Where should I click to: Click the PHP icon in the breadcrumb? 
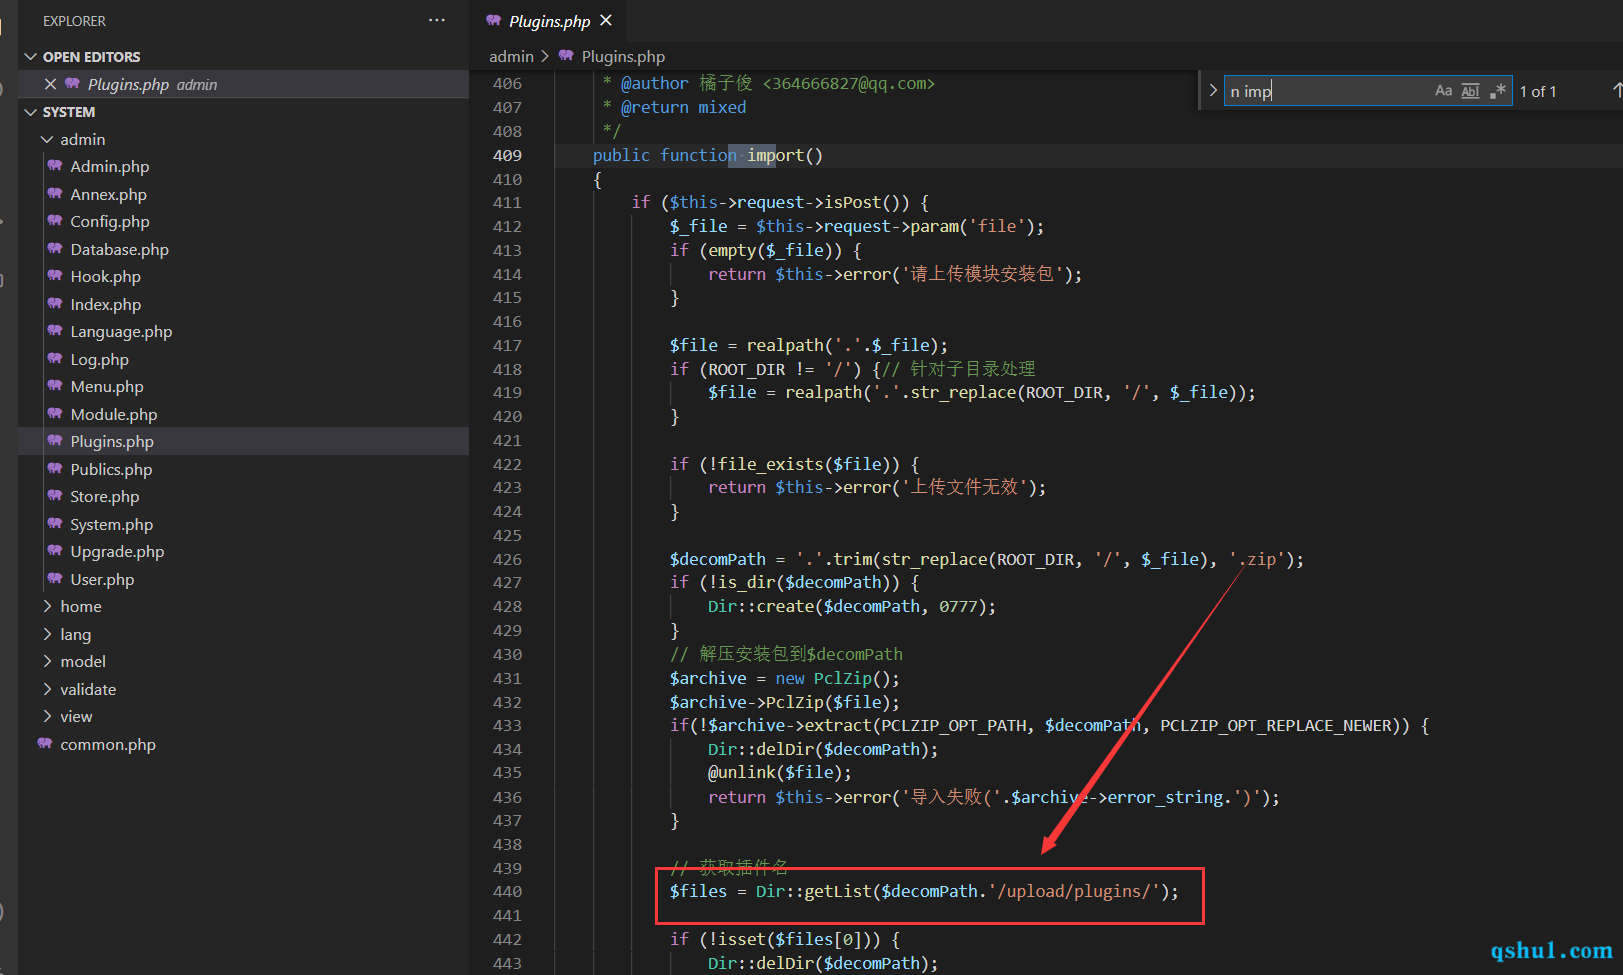pyautogui.click(x=566, y=56)
